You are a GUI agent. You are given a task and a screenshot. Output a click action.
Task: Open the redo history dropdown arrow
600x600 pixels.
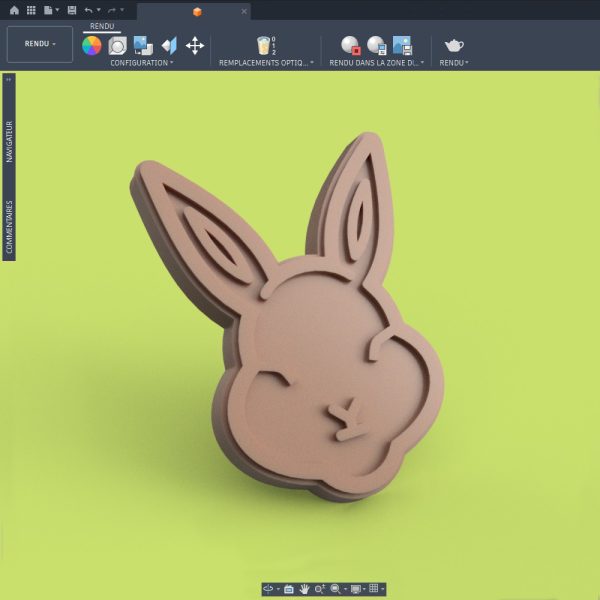point(122,10)
